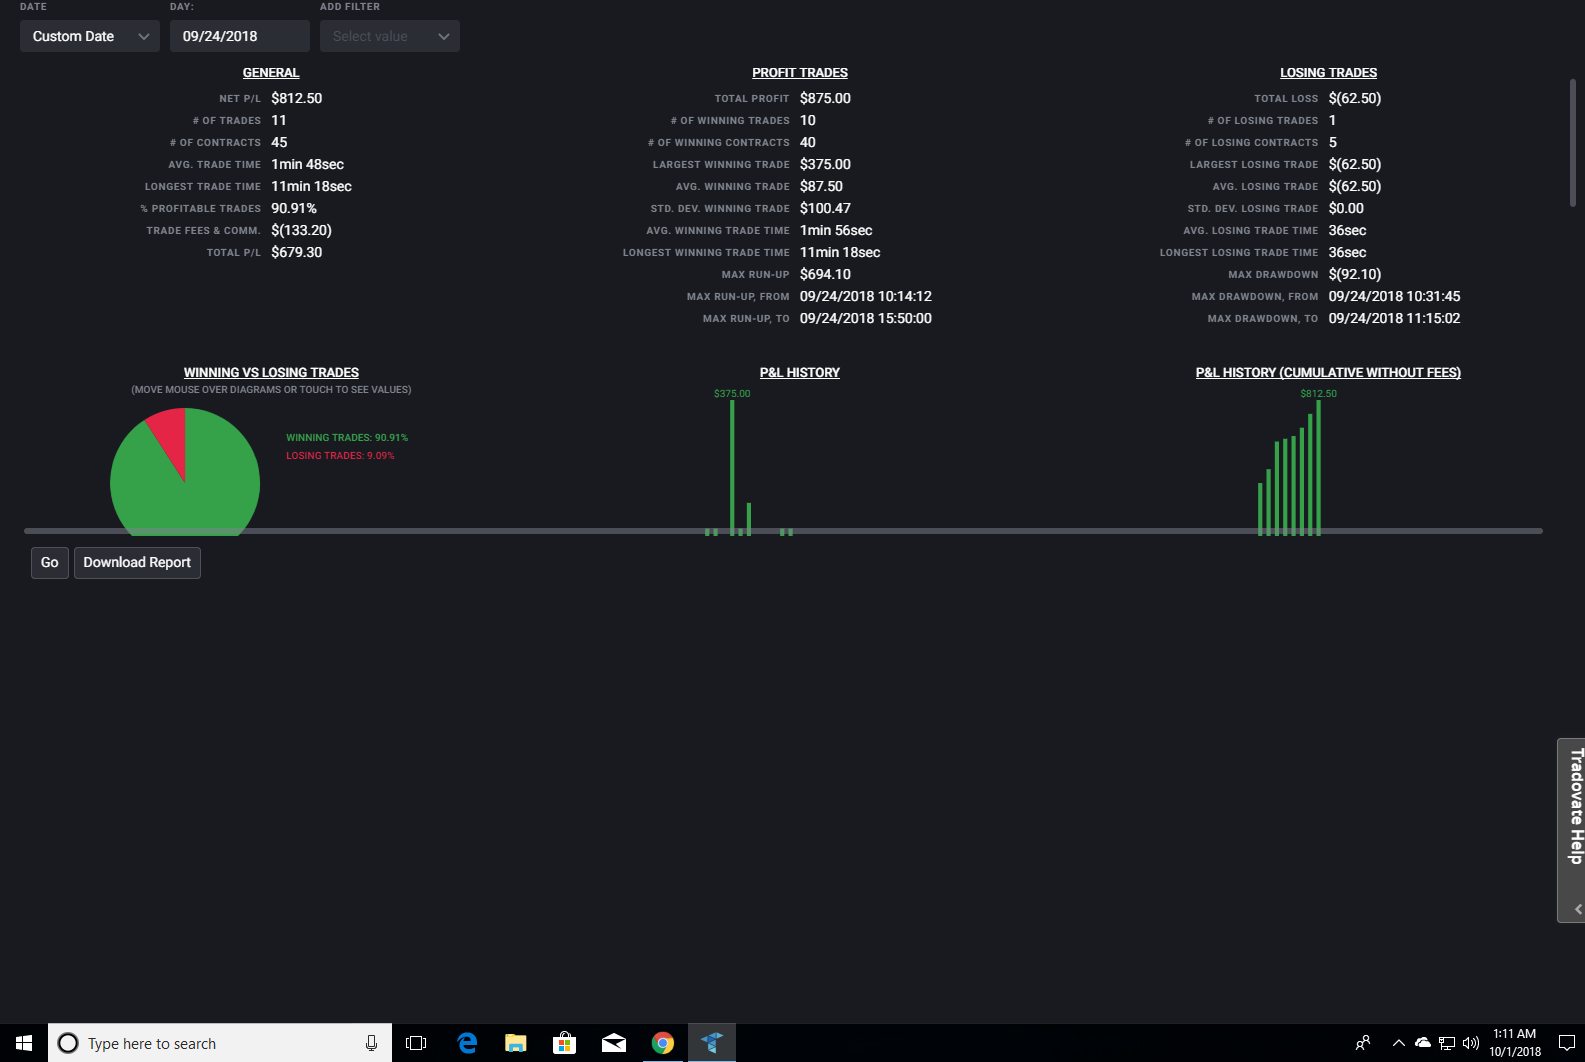Screen dimensions: 1585x1062
Task: Open Google Chrome from taskbar
Action: click(662, 1043)
